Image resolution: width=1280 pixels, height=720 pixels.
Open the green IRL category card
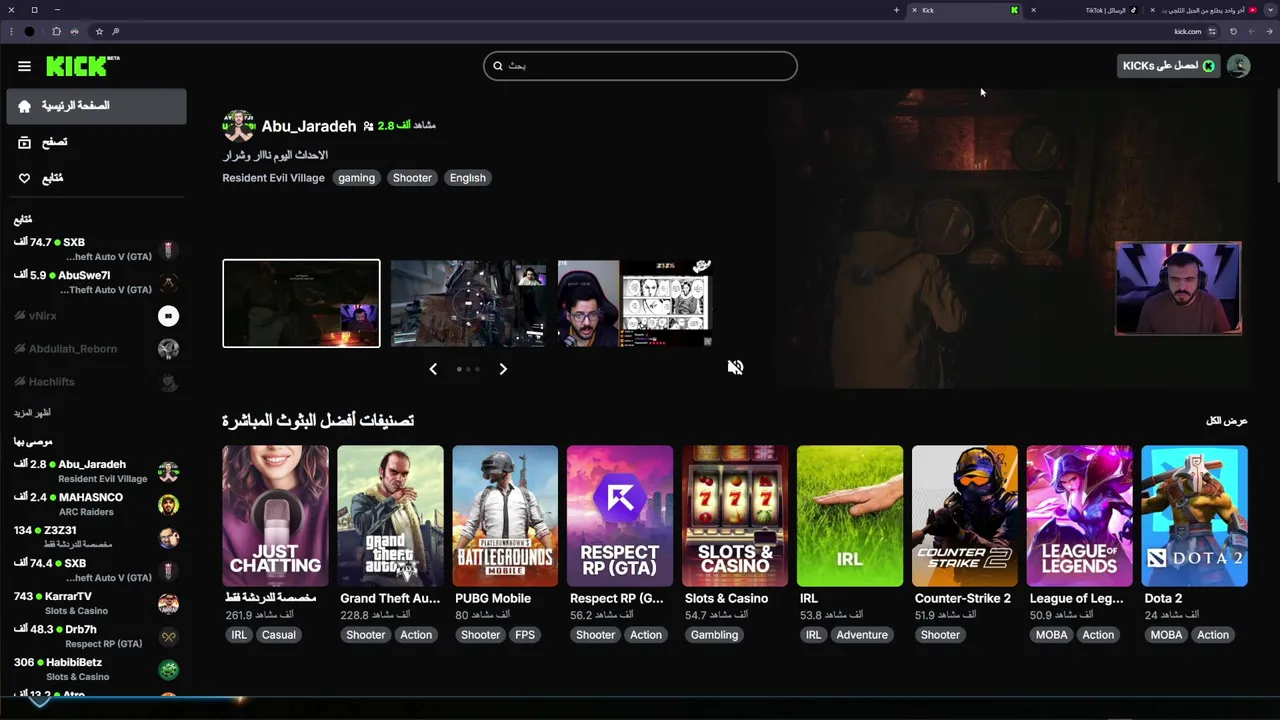(850, 516)
